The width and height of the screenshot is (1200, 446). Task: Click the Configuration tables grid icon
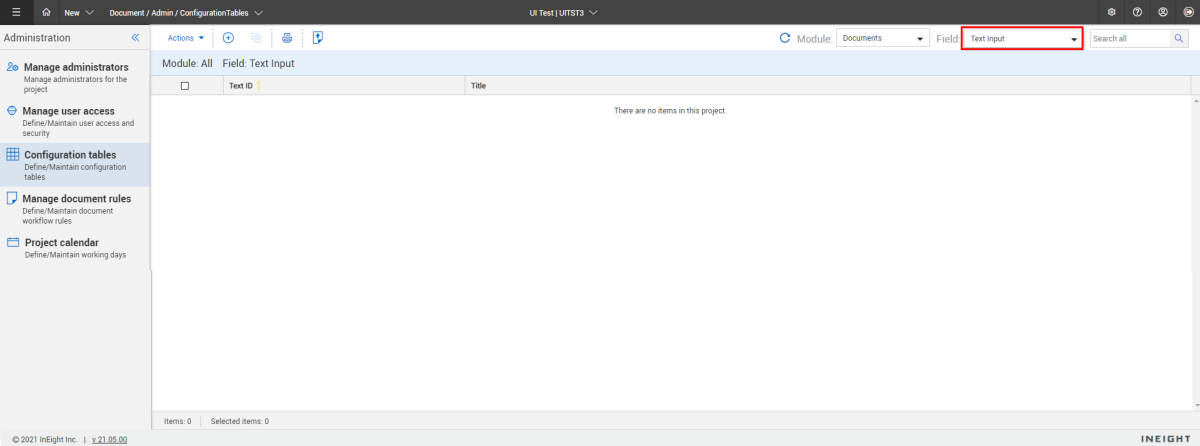13,155
